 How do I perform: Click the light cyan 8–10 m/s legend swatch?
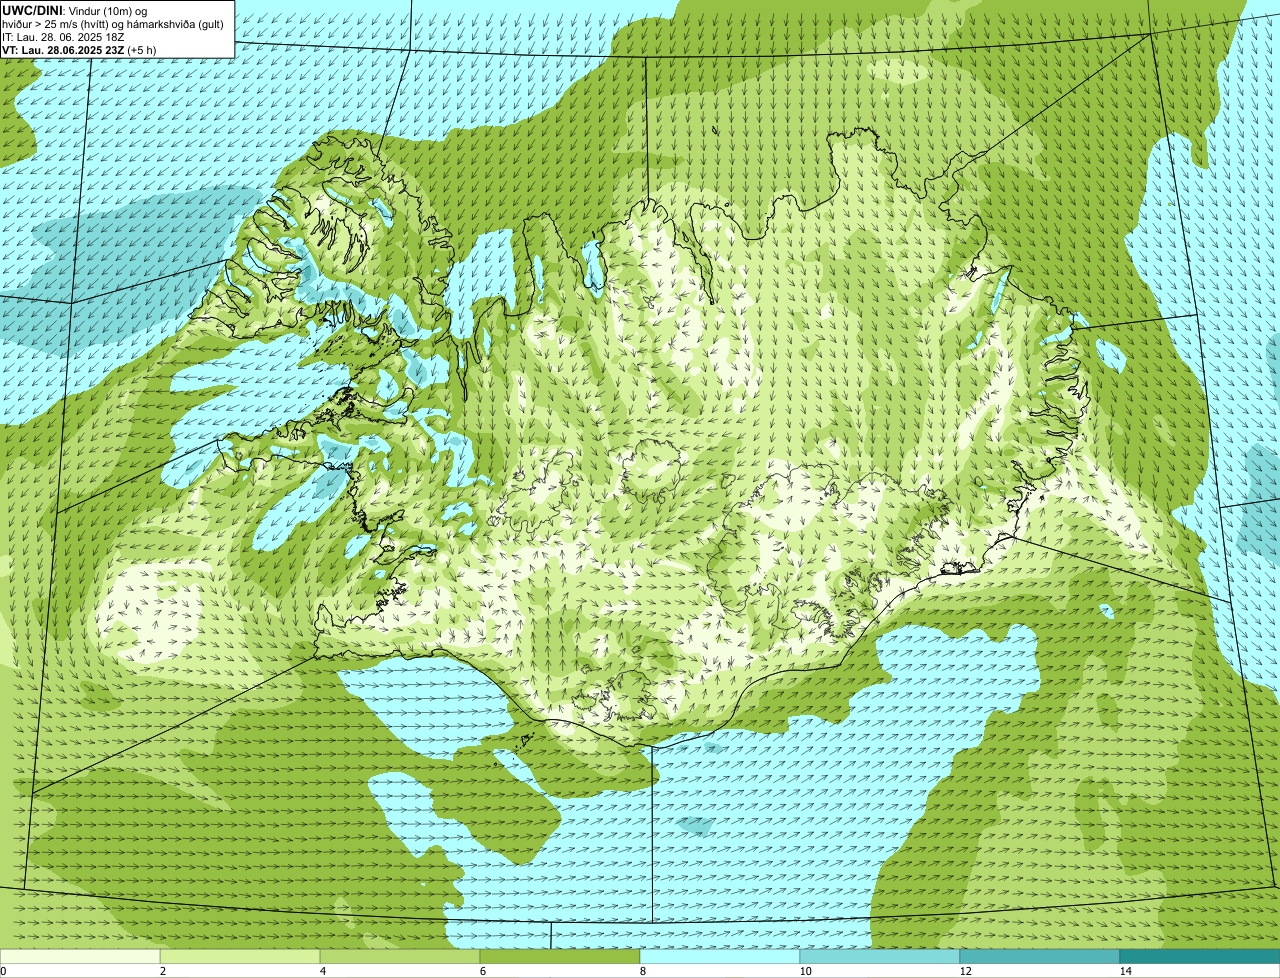click(720, 956)
